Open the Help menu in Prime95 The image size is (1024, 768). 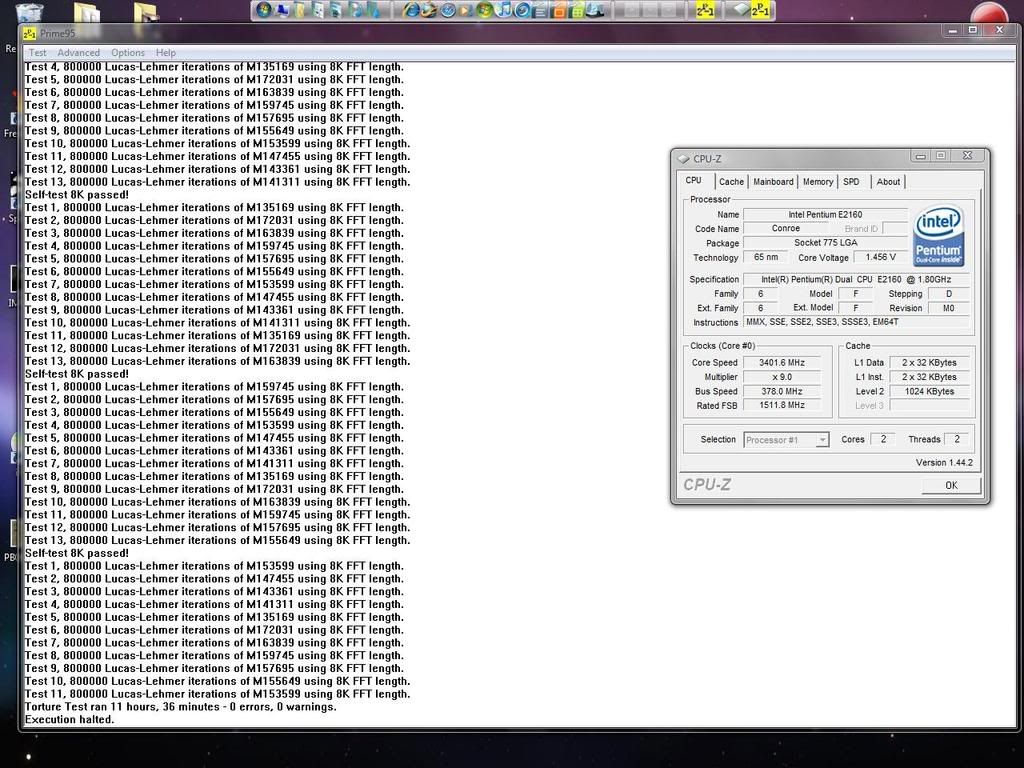[166, 53]
